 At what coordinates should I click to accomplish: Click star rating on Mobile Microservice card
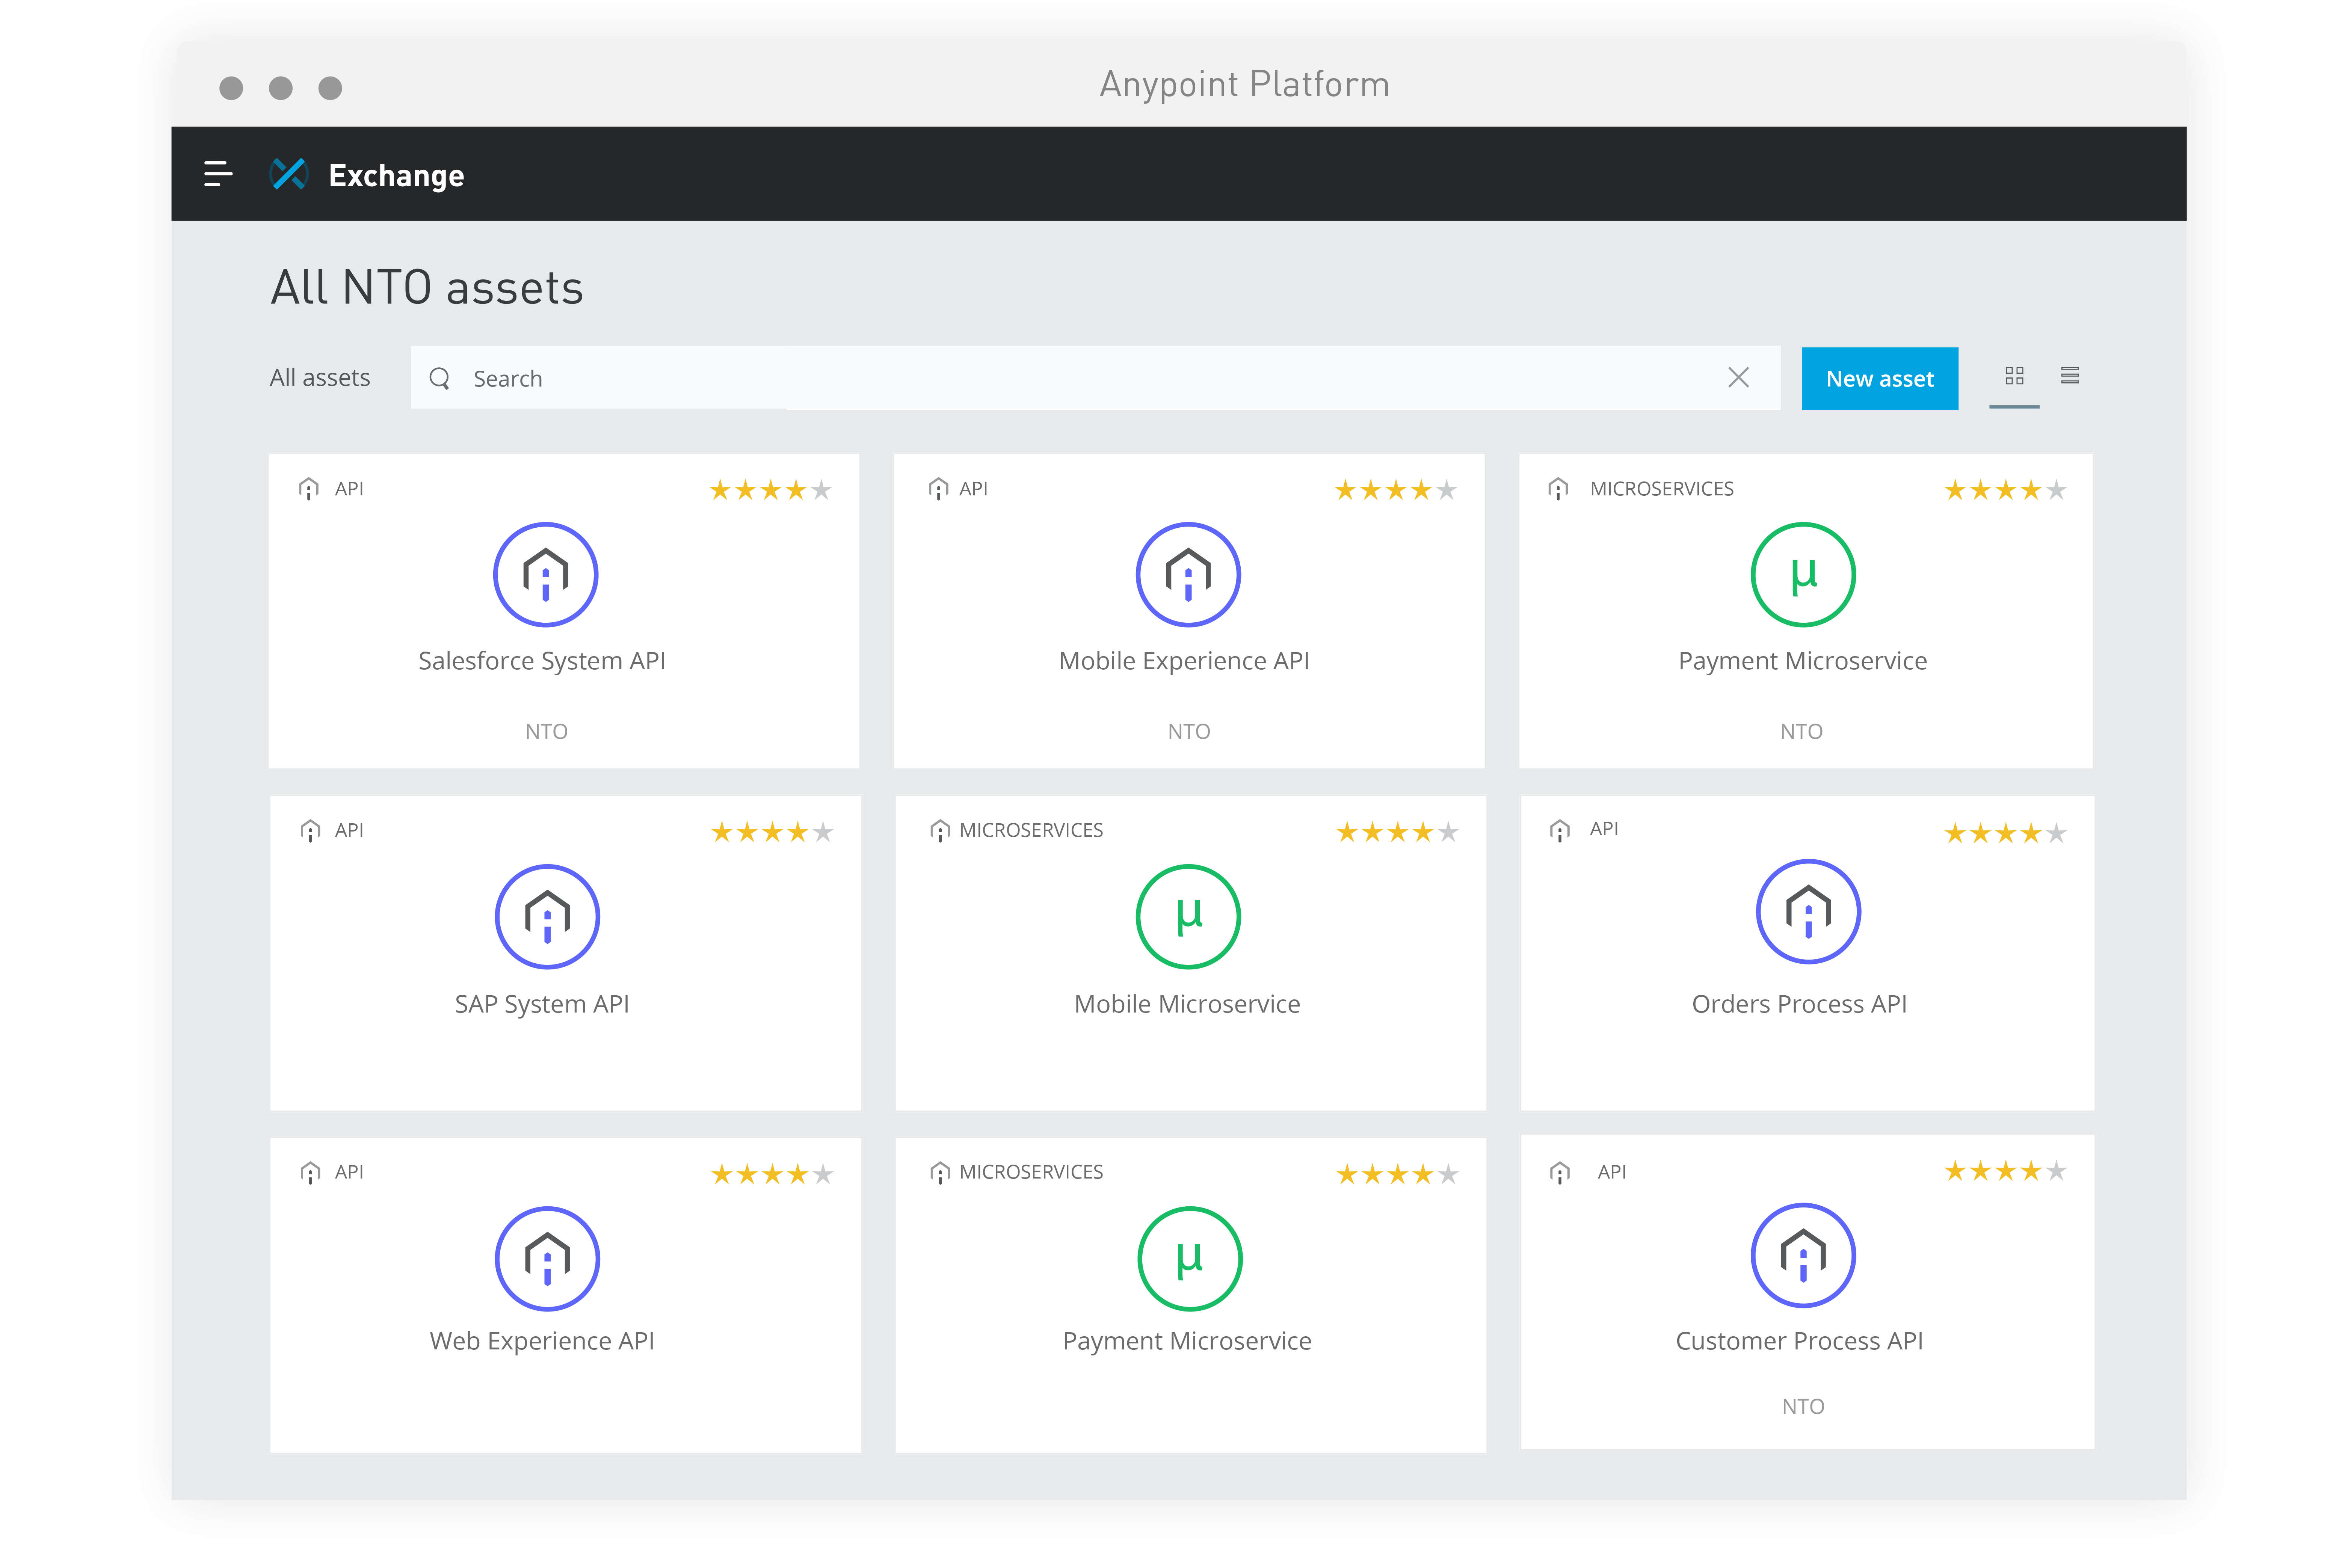[1397, 832]
